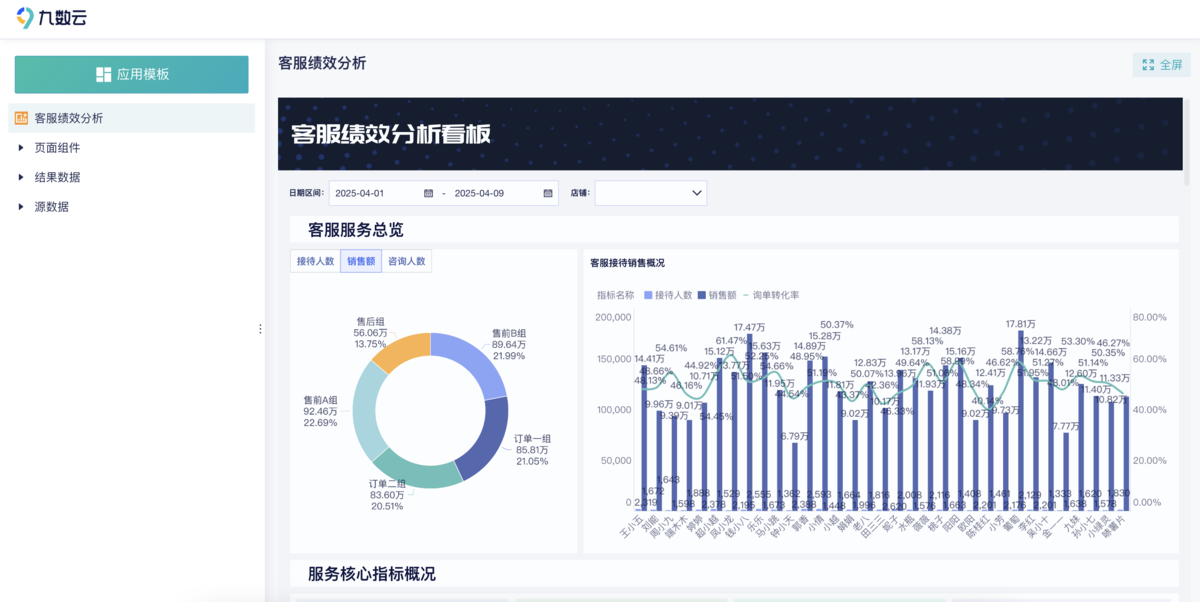The height and width of the screenshot is (602, 1200).
Task: Click the 全屏 fullscreen button
Action: (1161, 65)
